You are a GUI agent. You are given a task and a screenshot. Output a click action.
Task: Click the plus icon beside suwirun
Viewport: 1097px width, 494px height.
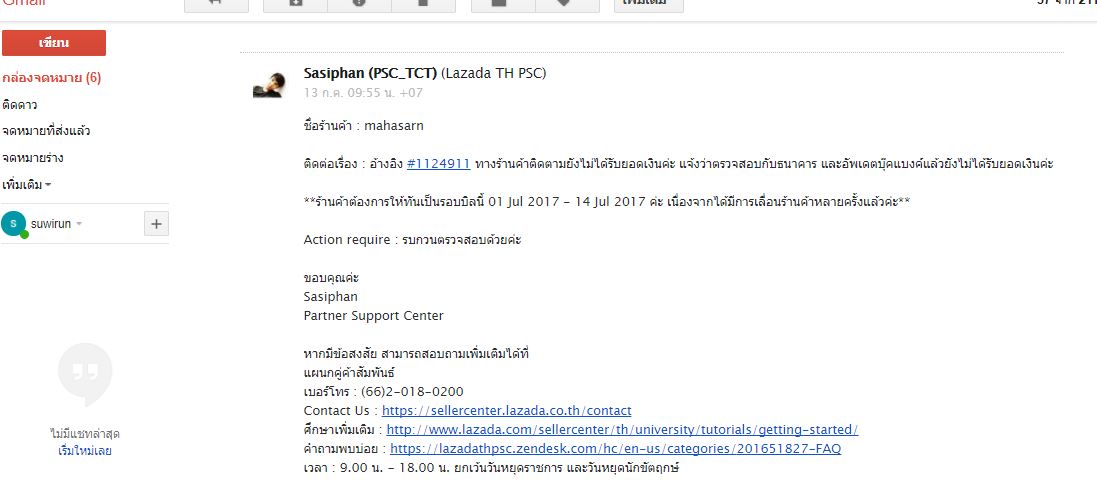(156, 224)
